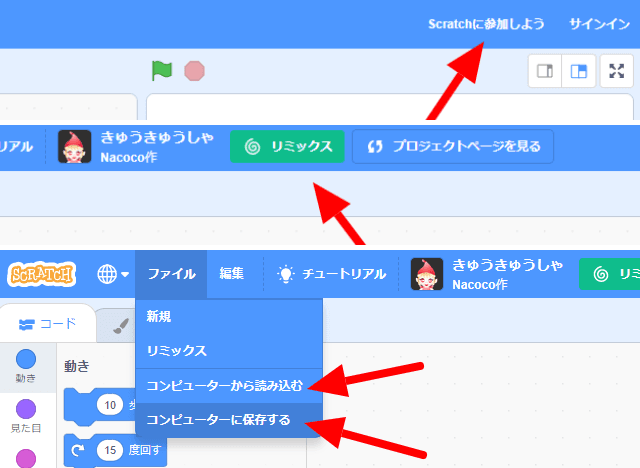The width and height of the screenshot is (640, 468).
Task: Click the green flag to start the project
Action: 162,71
